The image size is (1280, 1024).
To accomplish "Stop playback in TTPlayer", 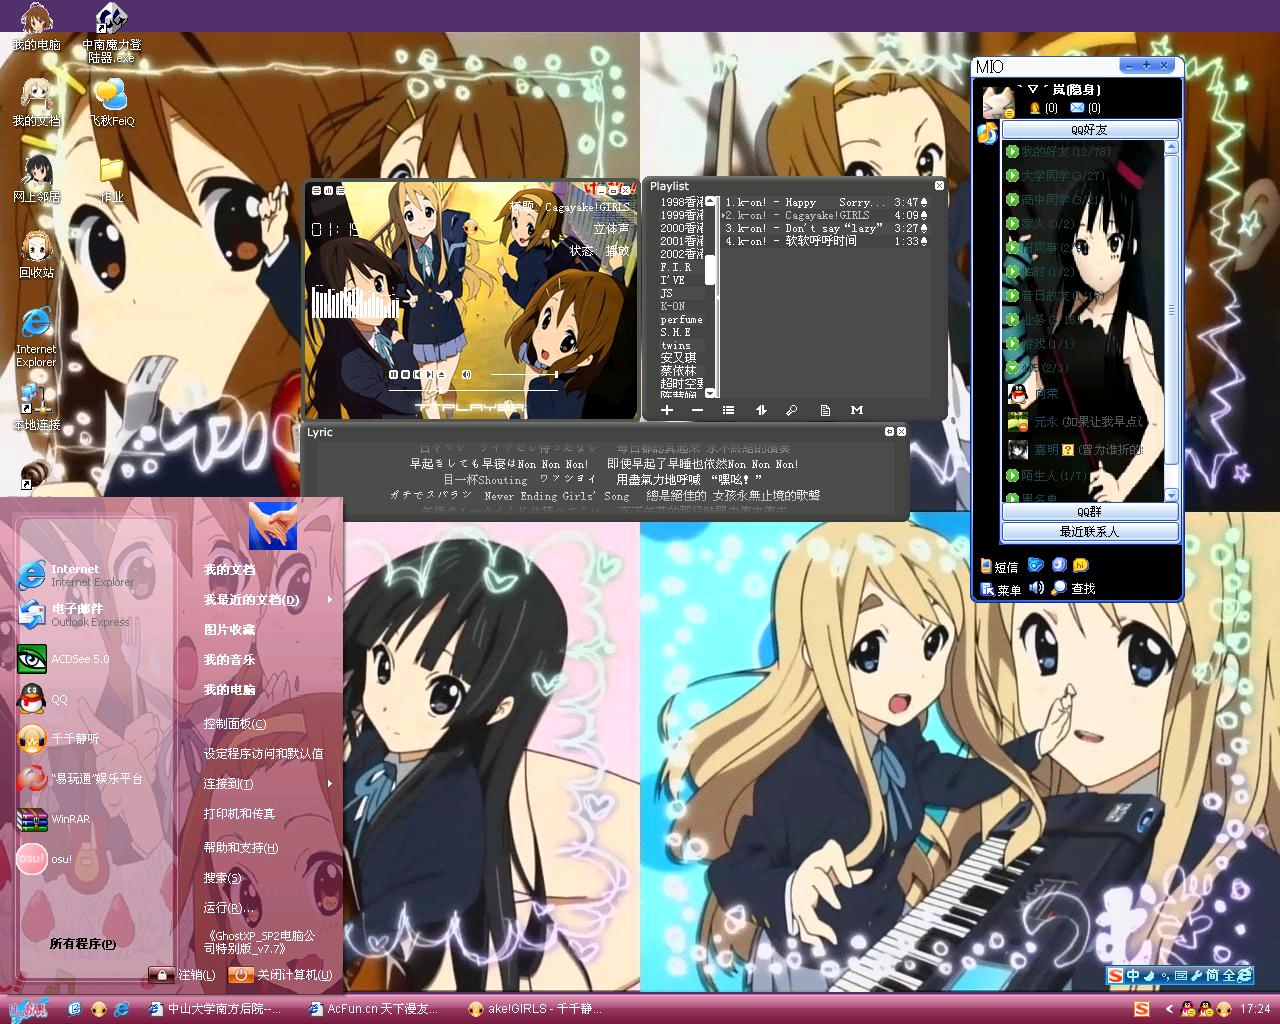I will 405,375.
